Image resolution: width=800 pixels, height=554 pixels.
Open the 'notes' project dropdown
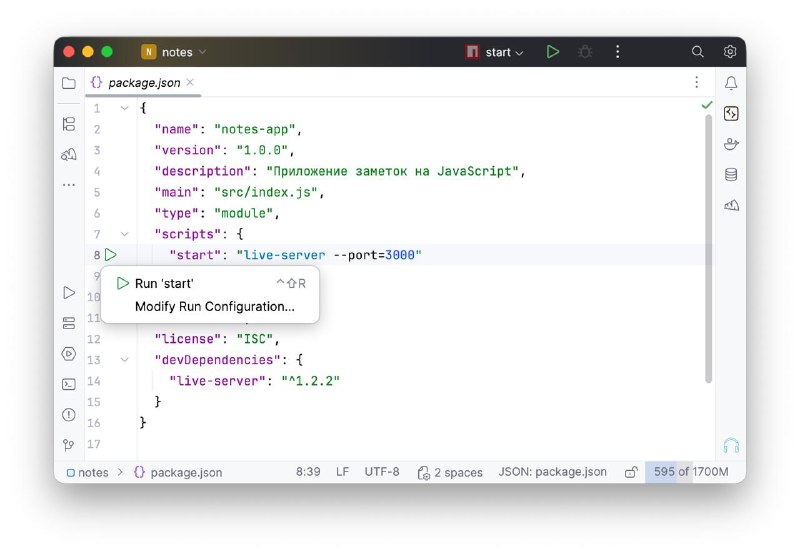[x=173, y=52]
